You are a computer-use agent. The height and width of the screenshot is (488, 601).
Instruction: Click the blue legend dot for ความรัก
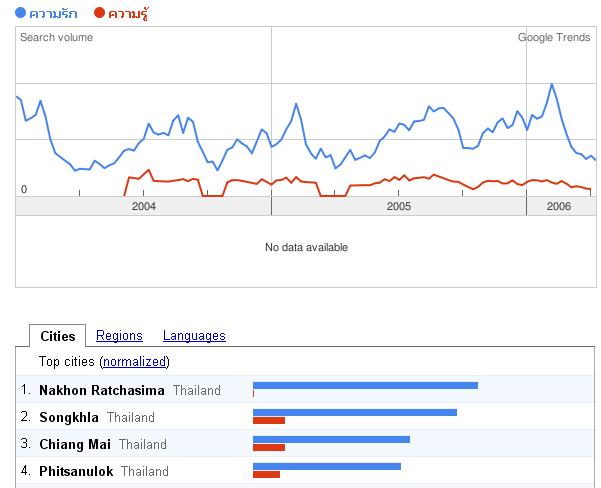pos(20,13)
